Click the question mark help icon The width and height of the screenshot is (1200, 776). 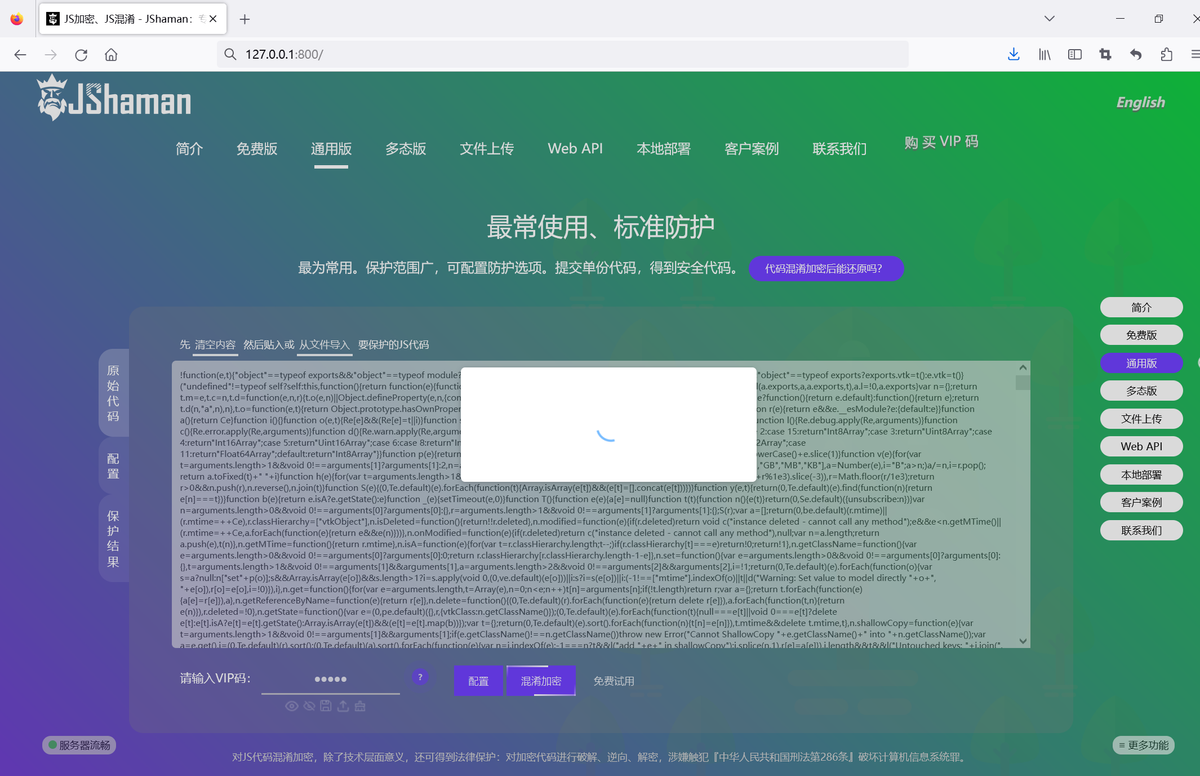[420, 678]
